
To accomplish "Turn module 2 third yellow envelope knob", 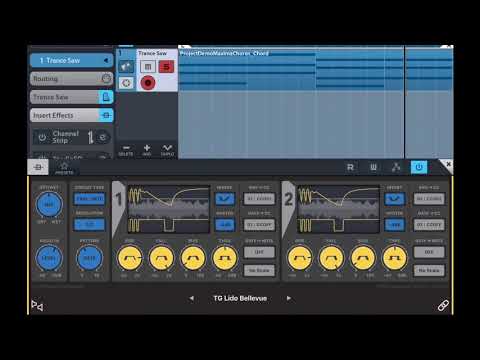I will click(x=363, y=258).
